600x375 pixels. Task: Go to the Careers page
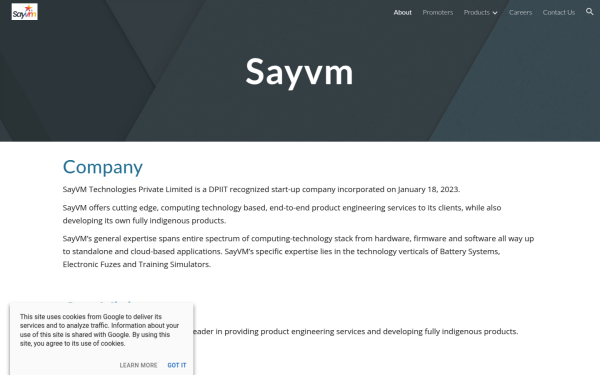click(520, 13)
